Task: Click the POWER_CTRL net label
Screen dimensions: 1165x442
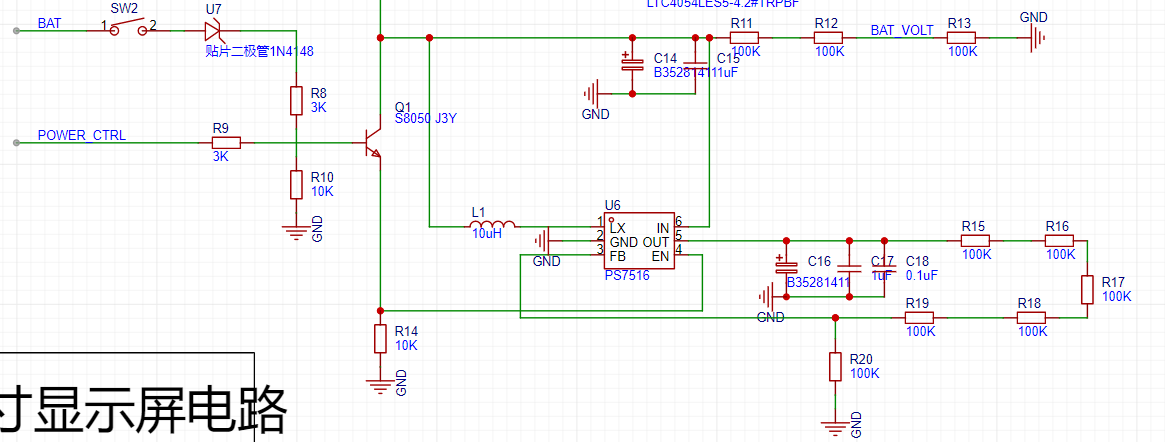Action: coord(82,135)
